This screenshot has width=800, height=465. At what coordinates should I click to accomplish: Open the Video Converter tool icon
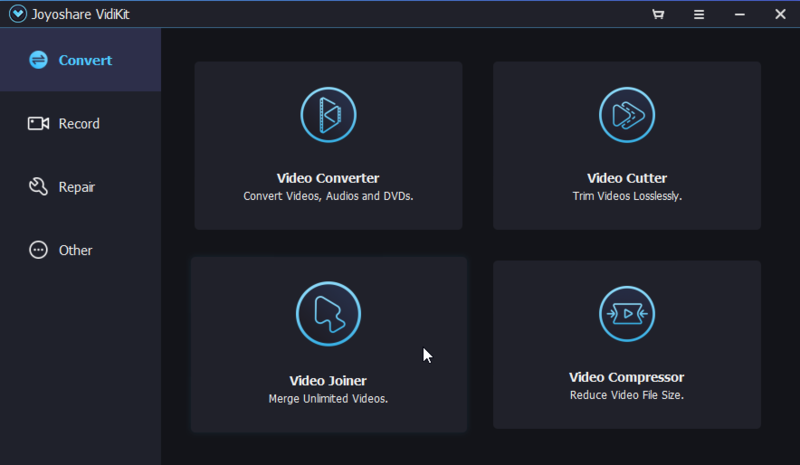tap(328, 115)
